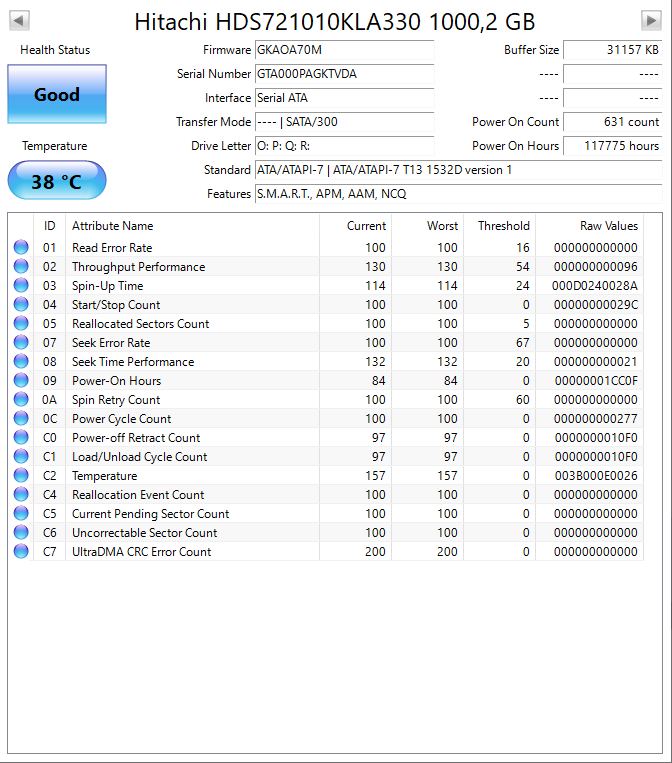
Task: Click the ID column header
Action: [x=50, y=226]
